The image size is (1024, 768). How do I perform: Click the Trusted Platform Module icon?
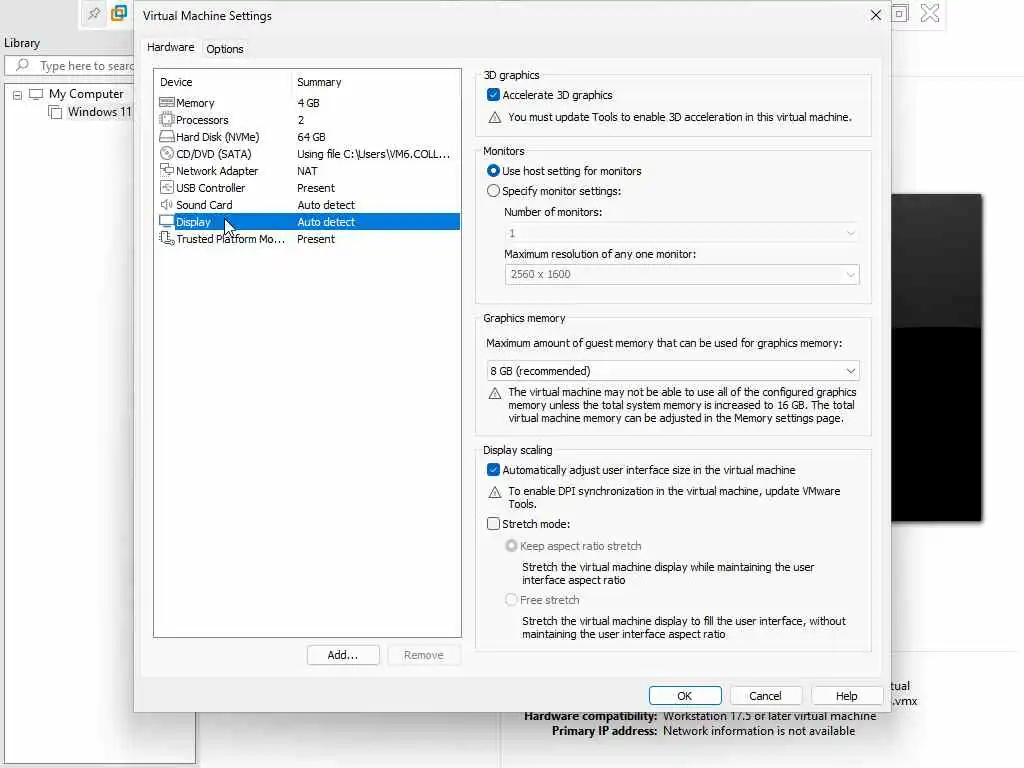pyautogui.click(x=167, y=239)
